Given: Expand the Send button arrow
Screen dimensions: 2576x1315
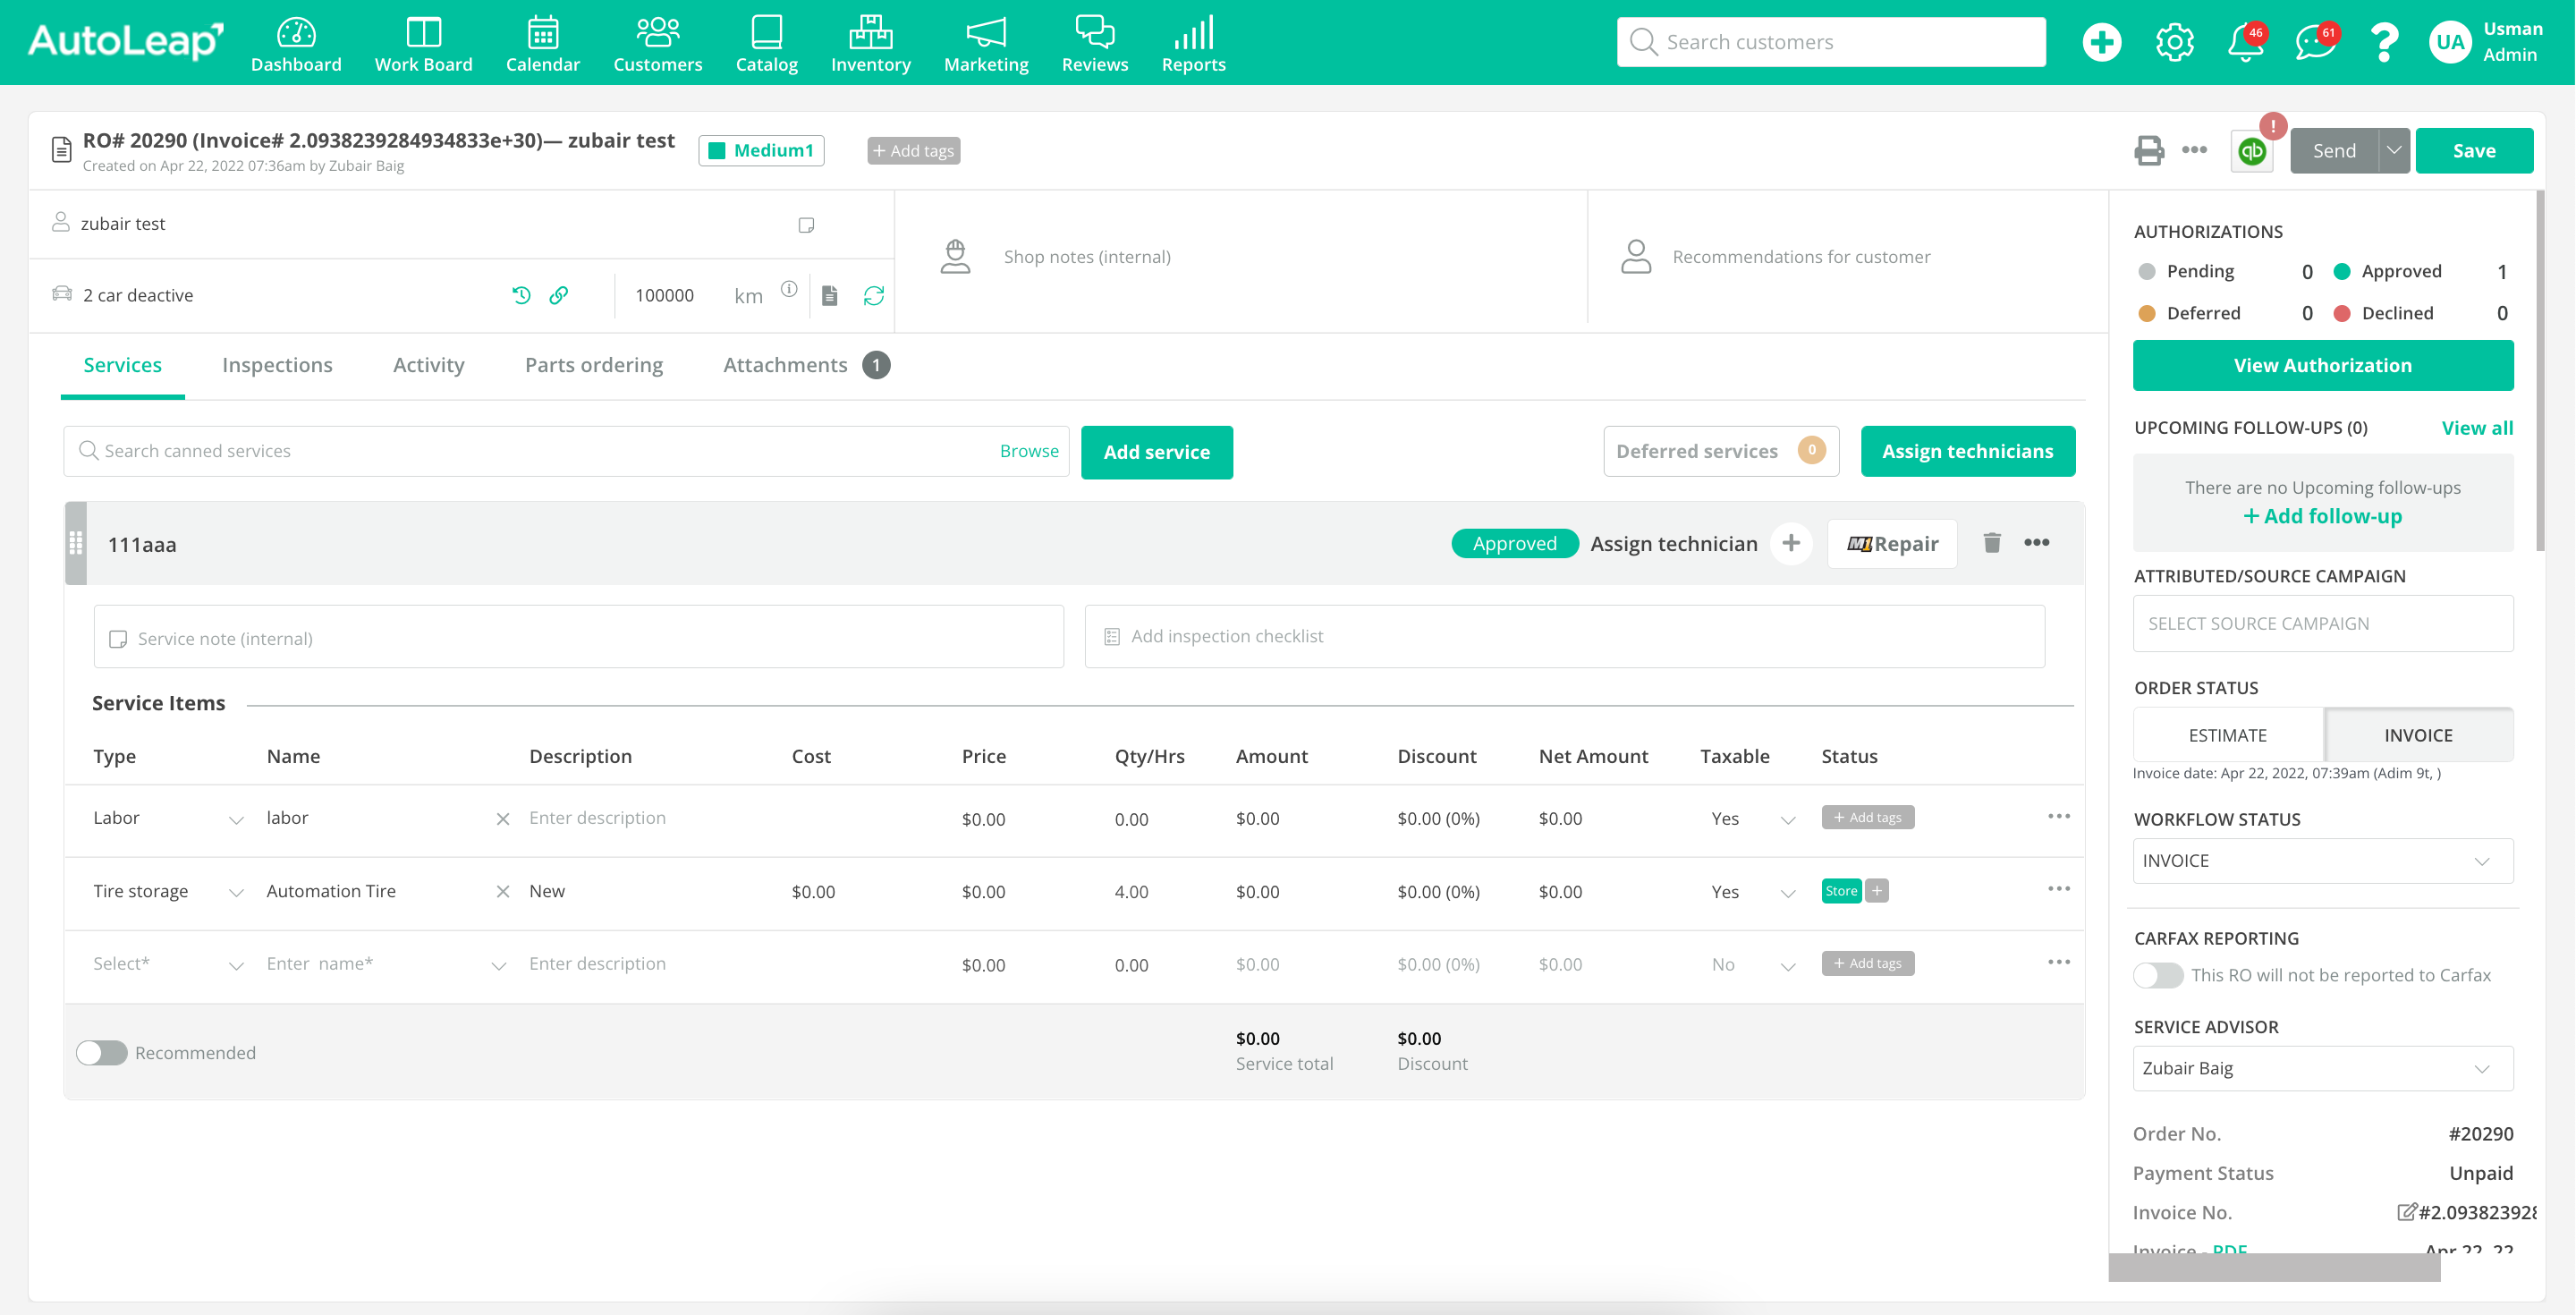Looking at the screenshot, I should [x=2393, y=150].
